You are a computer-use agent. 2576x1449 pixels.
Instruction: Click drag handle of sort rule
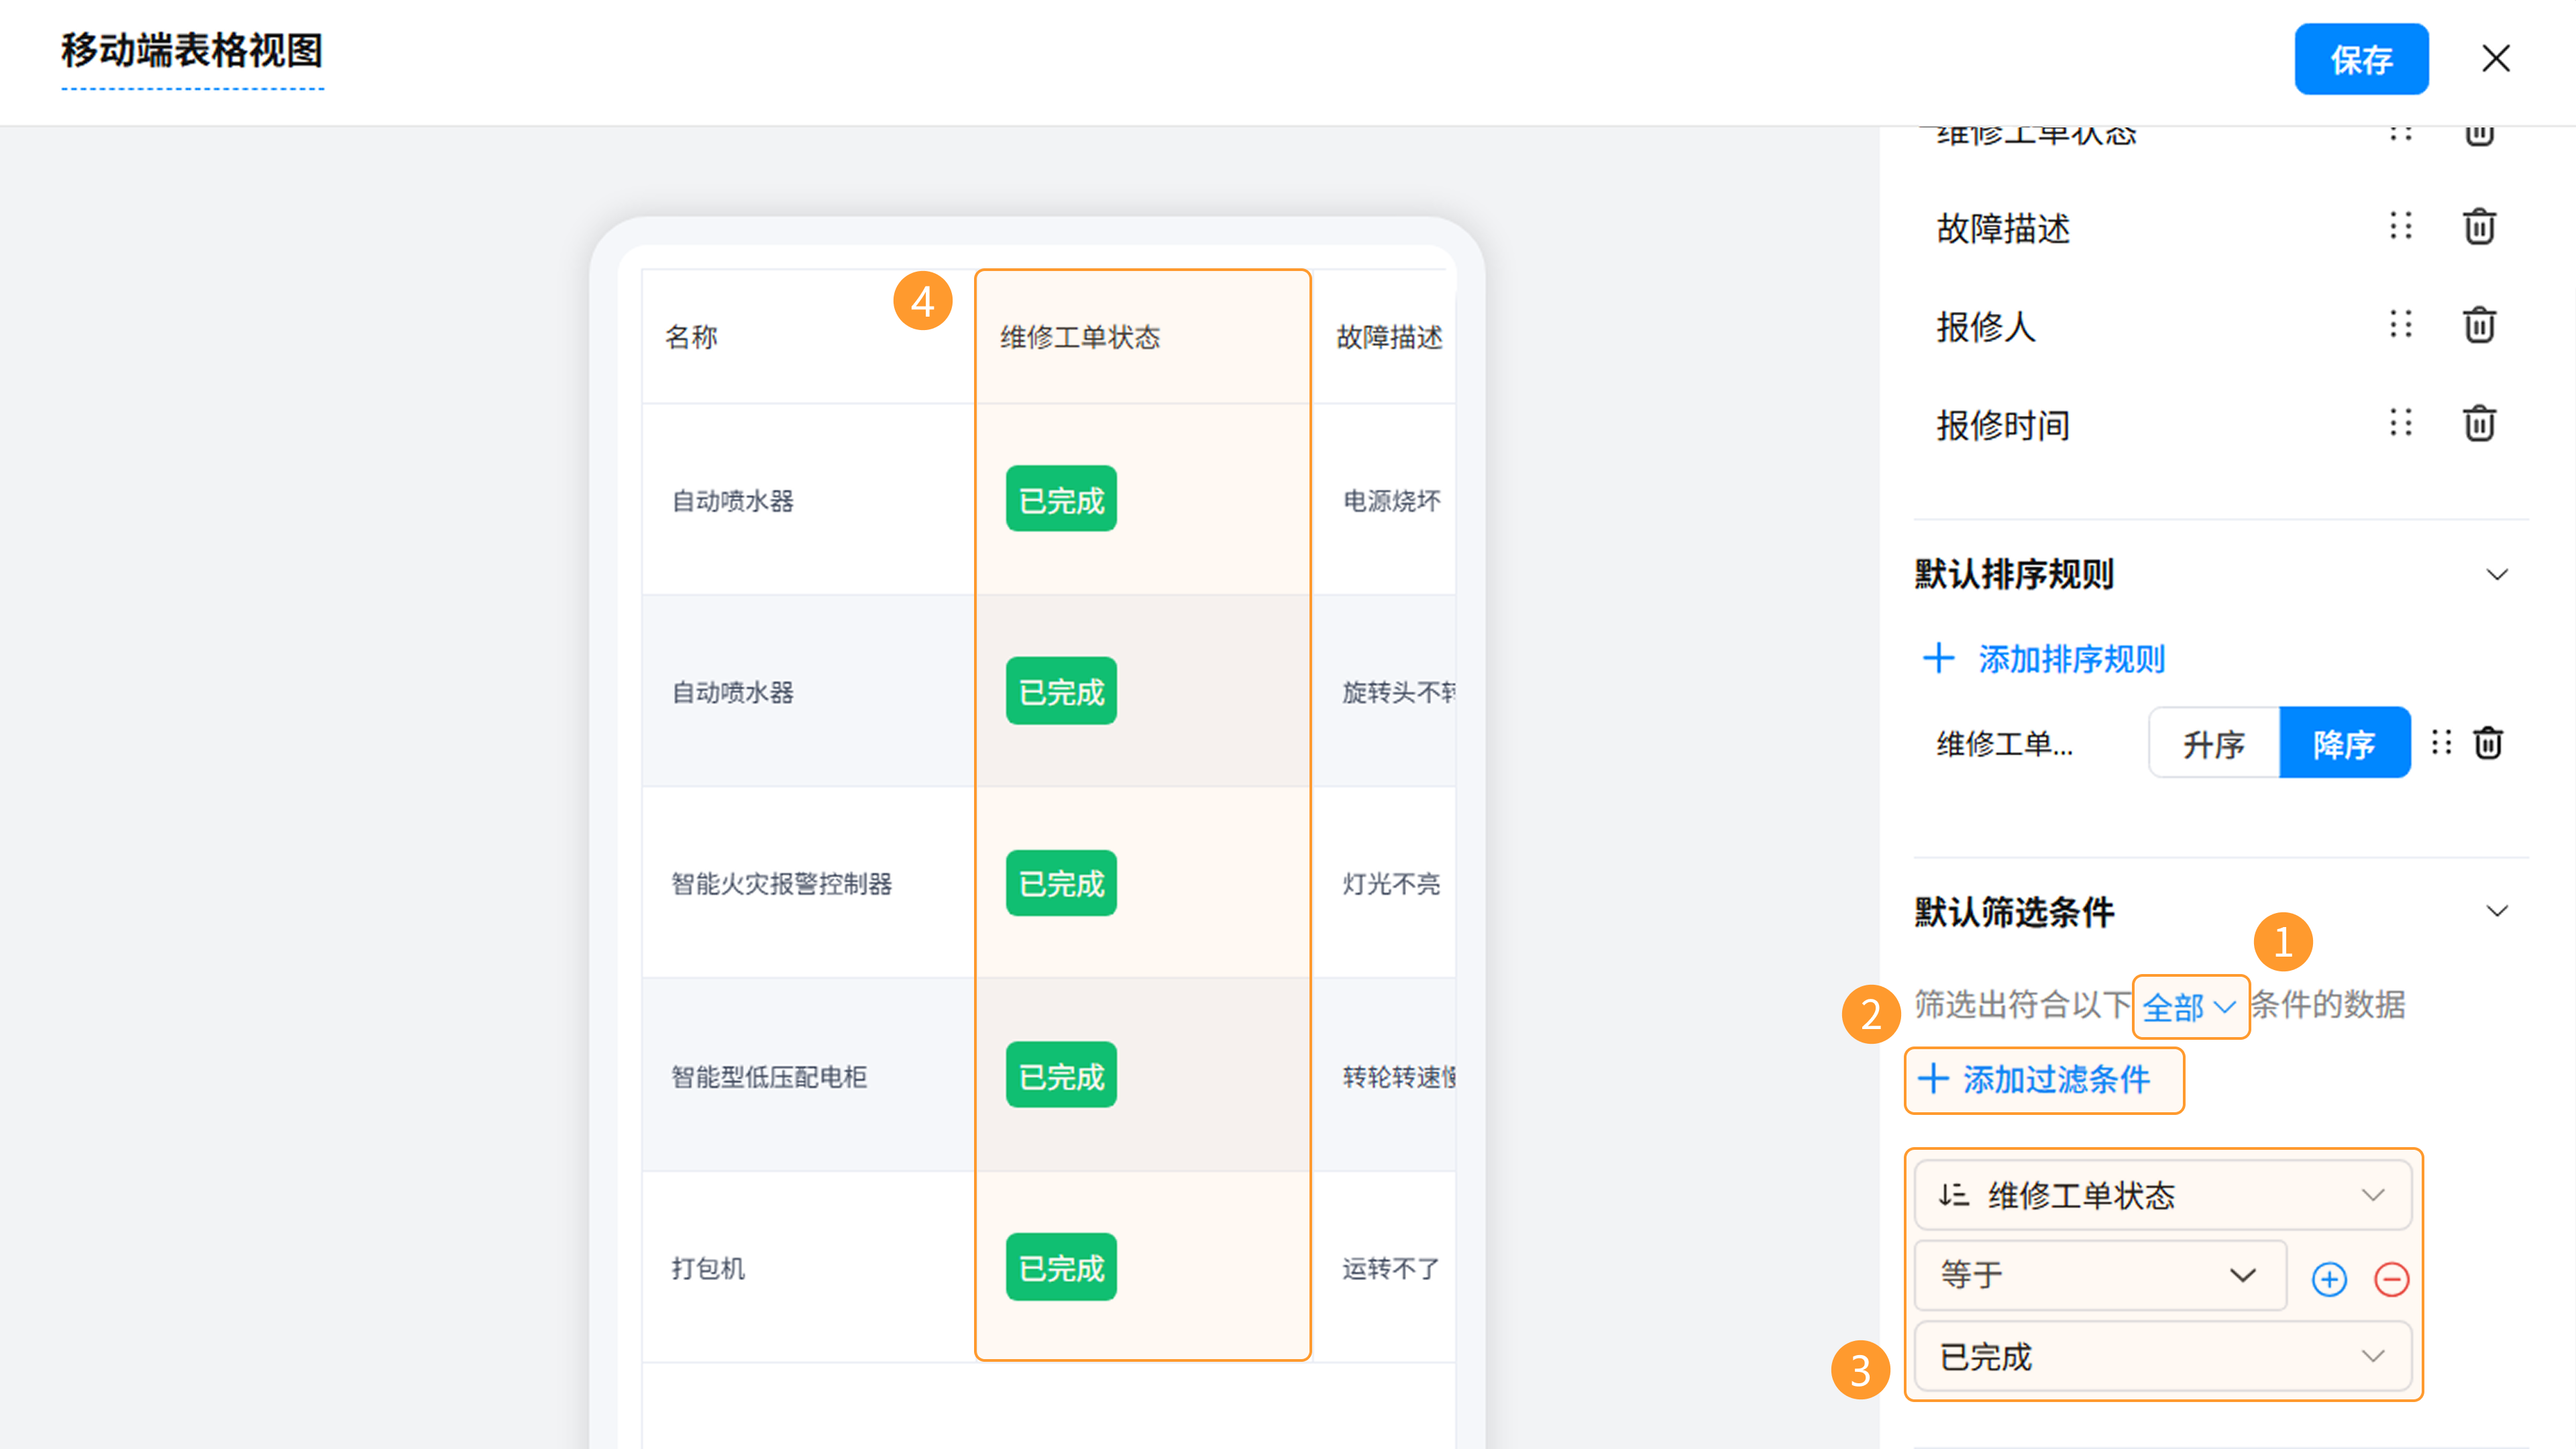(x=2441, y=742)
